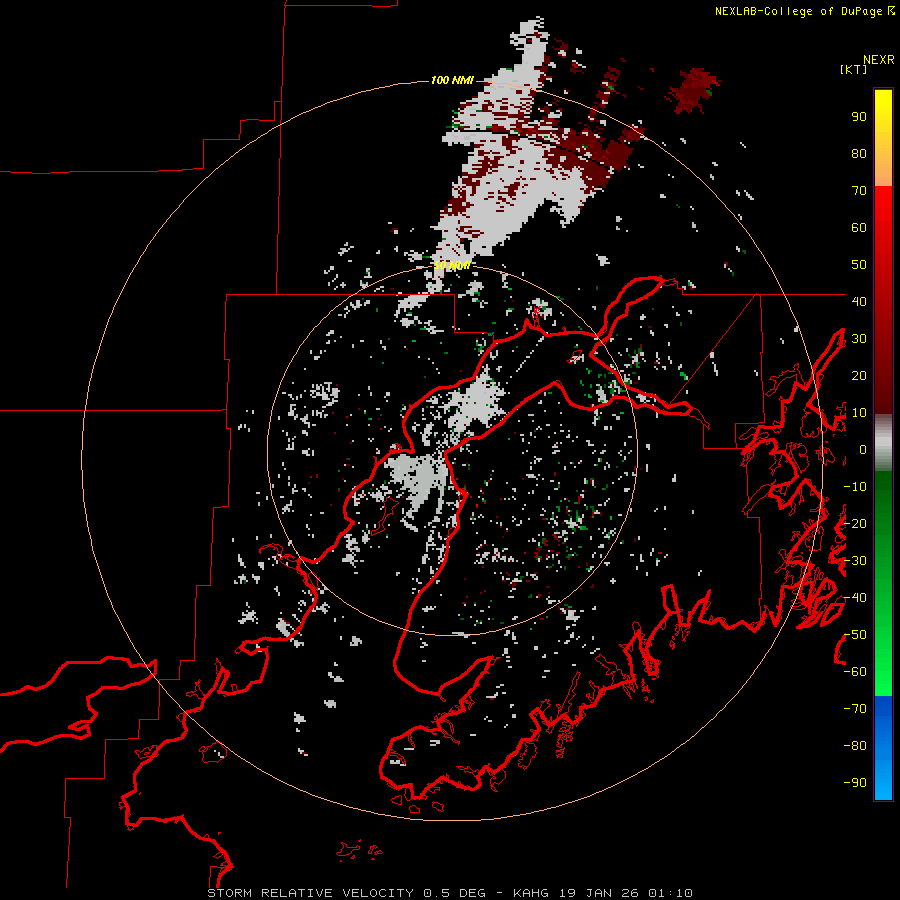Click the 80 value on the velocity scale
This screenshot has width=900, height=900.
pyautogui.click(x=859, y=153)
